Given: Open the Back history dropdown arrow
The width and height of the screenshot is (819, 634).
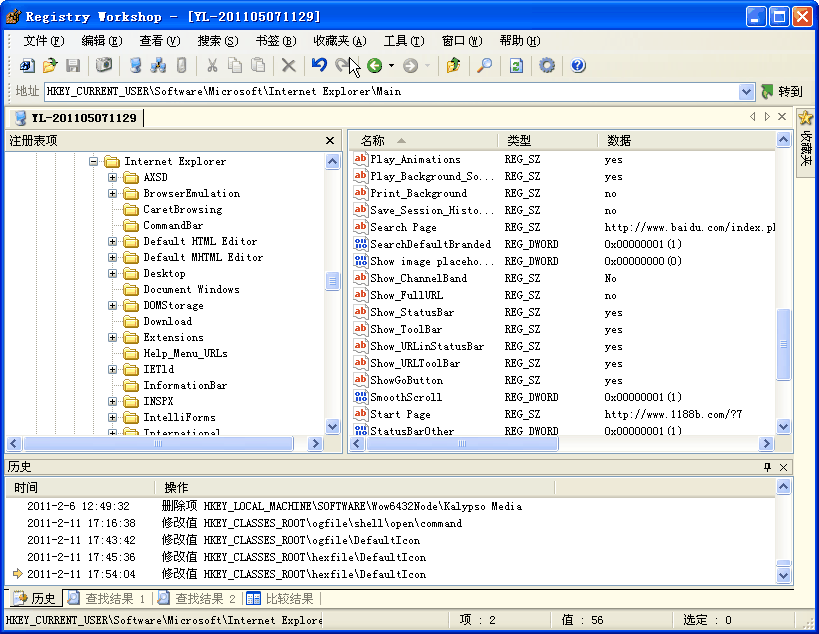Looking at the screenshot, I should [x=391, y=66].
